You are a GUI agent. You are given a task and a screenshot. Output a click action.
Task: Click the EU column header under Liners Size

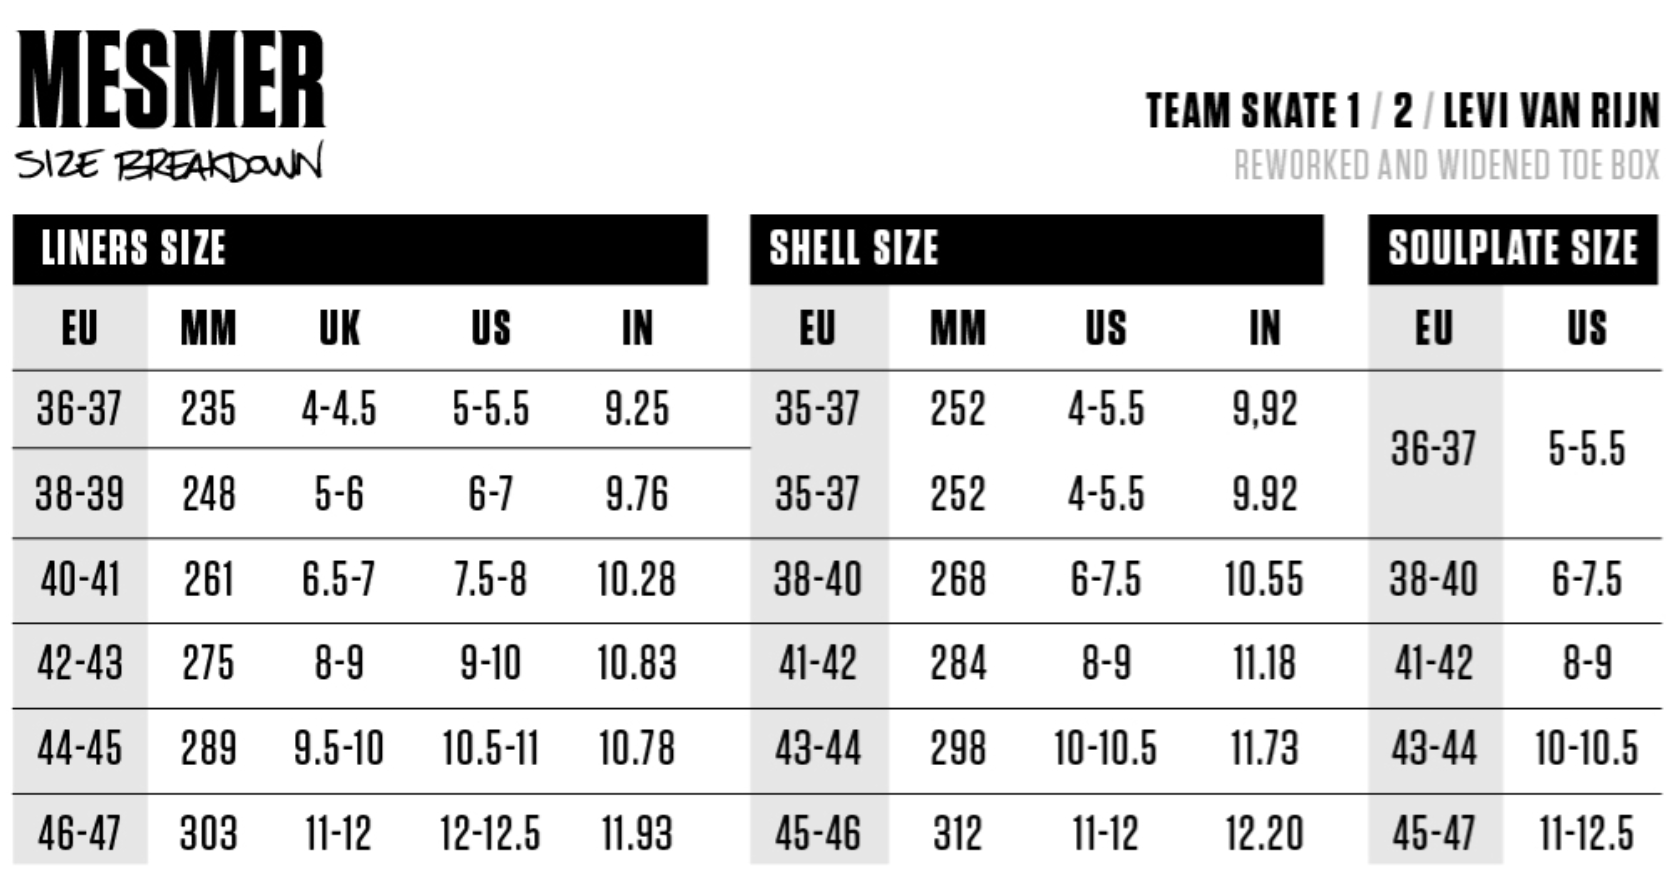point(80,328)
